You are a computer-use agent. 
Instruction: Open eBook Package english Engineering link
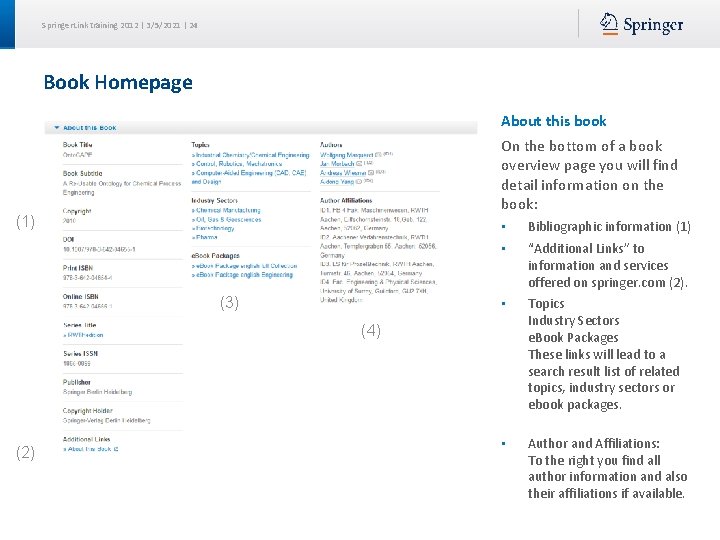click(x=242, y=275)
